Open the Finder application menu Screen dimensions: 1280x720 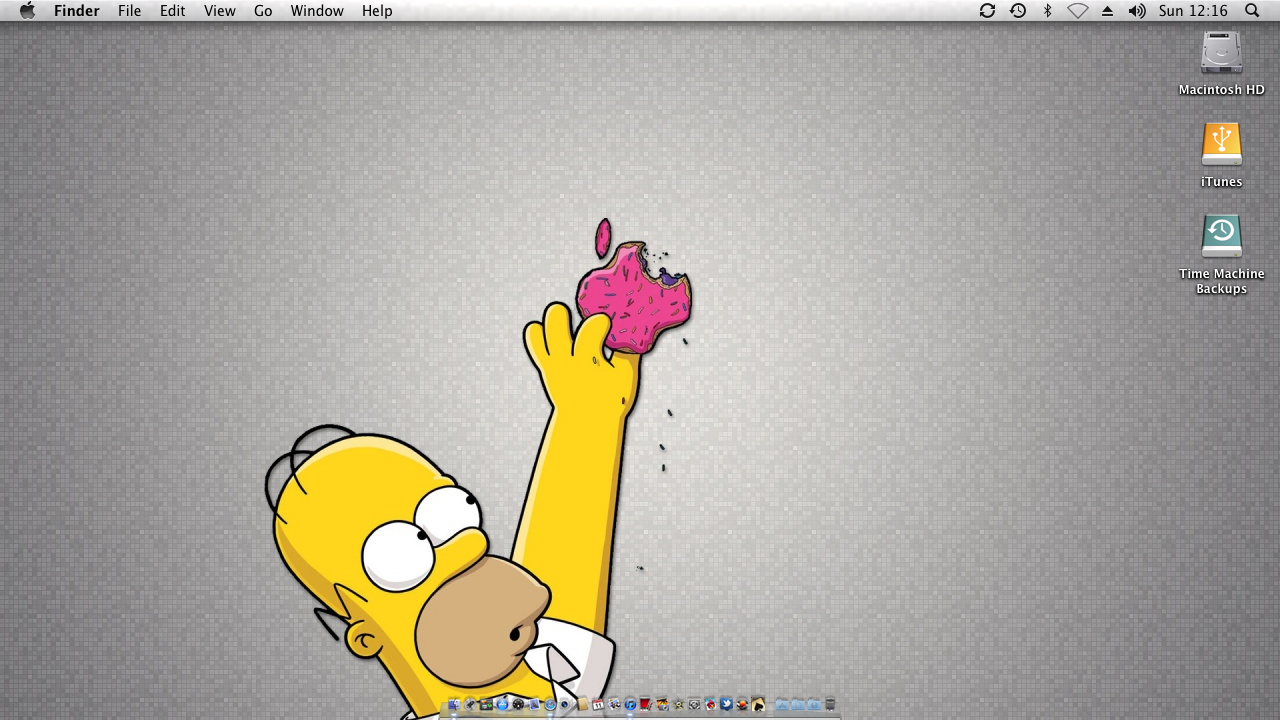tap(77, 11)
